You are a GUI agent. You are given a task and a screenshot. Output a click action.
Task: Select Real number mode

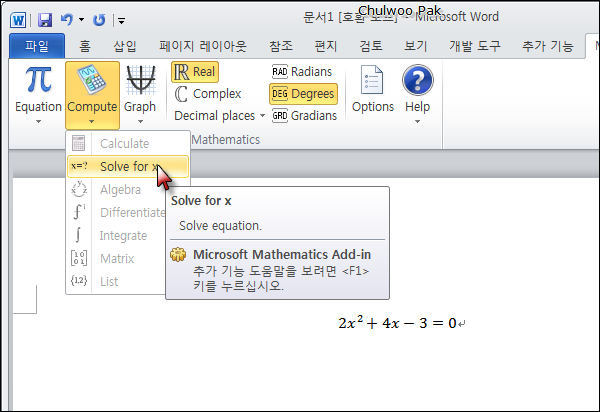coord(195,72)
